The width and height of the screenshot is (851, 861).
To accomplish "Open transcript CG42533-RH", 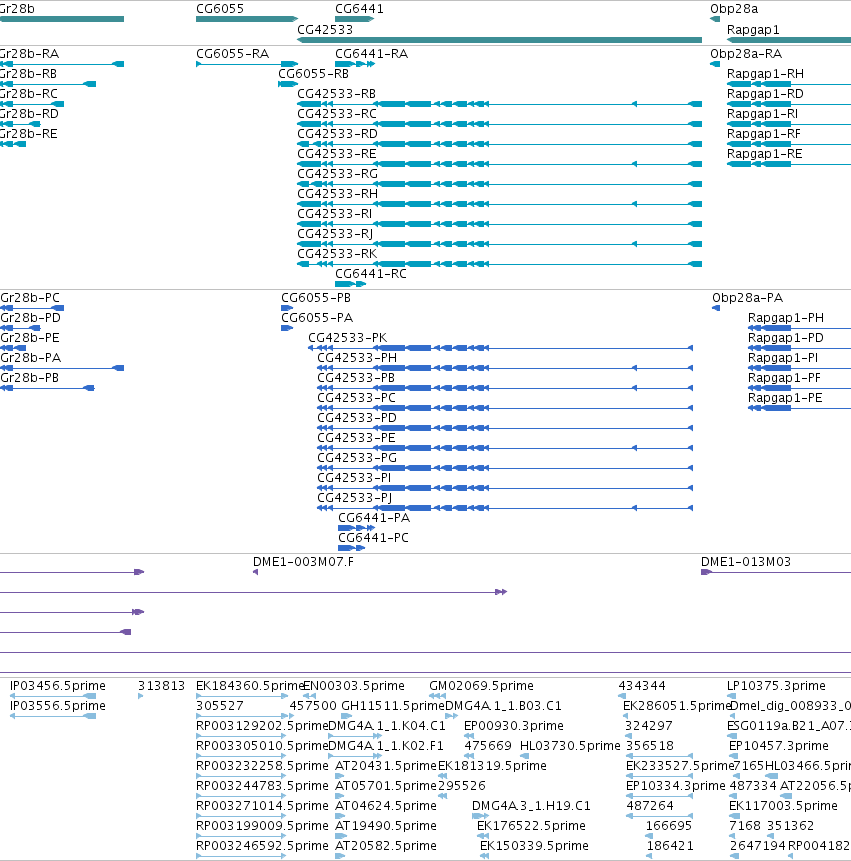I will tap(337, 194).
